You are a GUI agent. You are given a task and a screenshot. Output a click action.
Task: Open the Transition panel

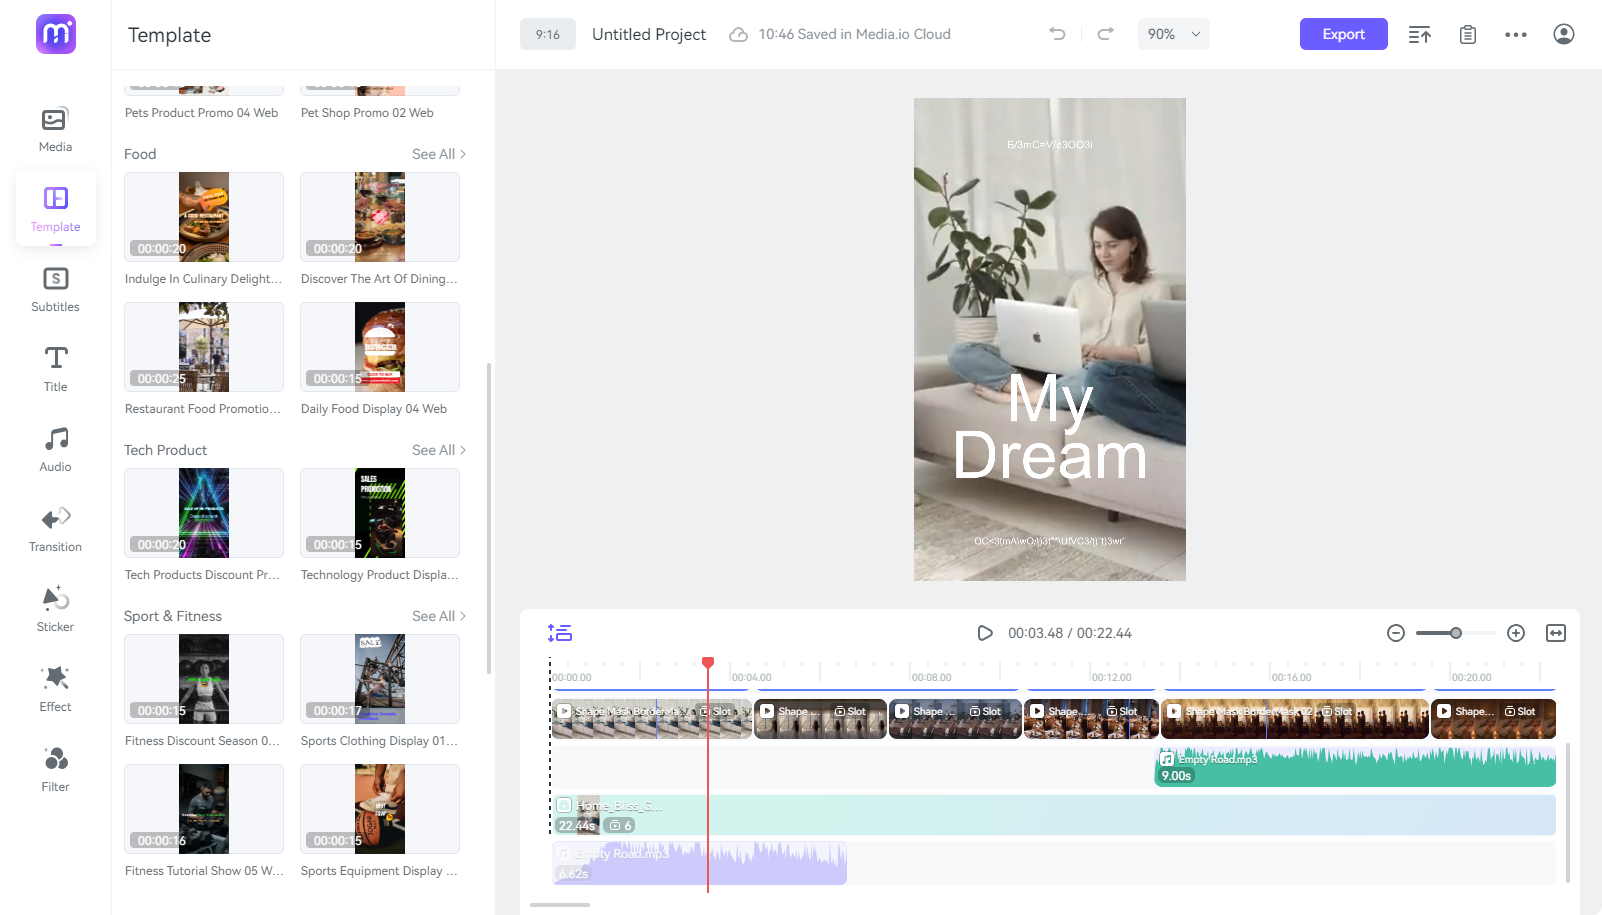(x=55, y=530)
